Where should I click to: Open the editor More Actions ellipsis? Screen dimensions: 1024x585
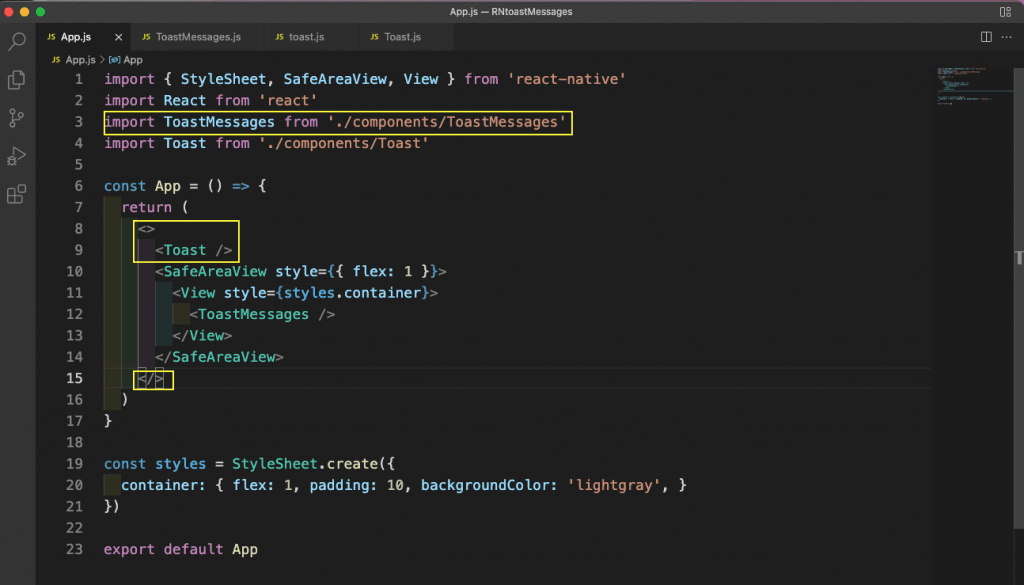pos(1007,37)
